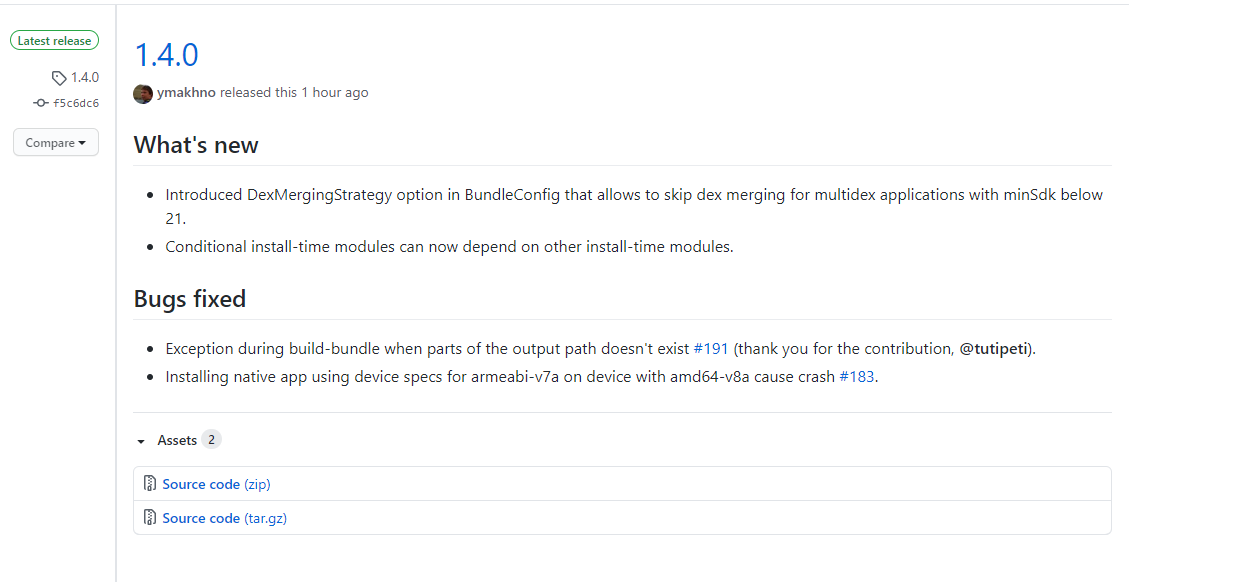Open ymakhno's username link
The height and width of the screenshot is (582, 1251).
click(x=186, y=92)
